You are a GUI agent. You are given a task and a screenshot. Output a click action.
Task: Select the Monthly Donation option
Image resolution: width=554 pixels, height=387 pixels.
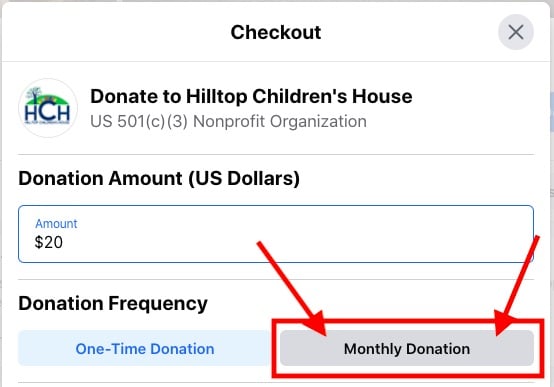407,348
